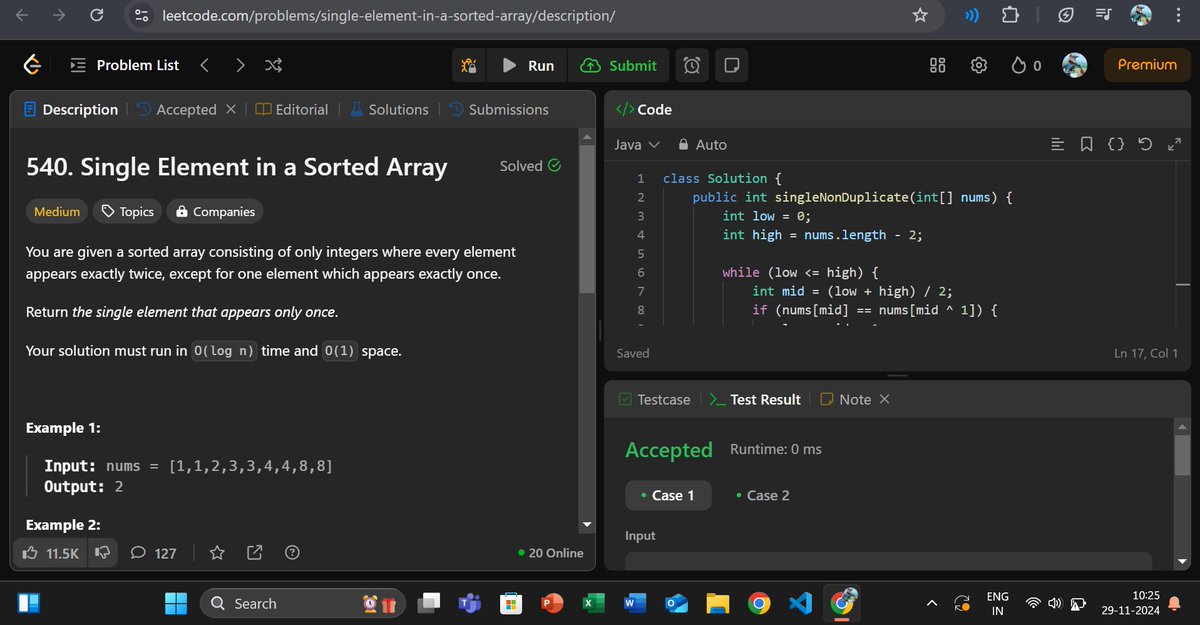
Task: Switch to the Testcase tab
Action: [655, 399]
